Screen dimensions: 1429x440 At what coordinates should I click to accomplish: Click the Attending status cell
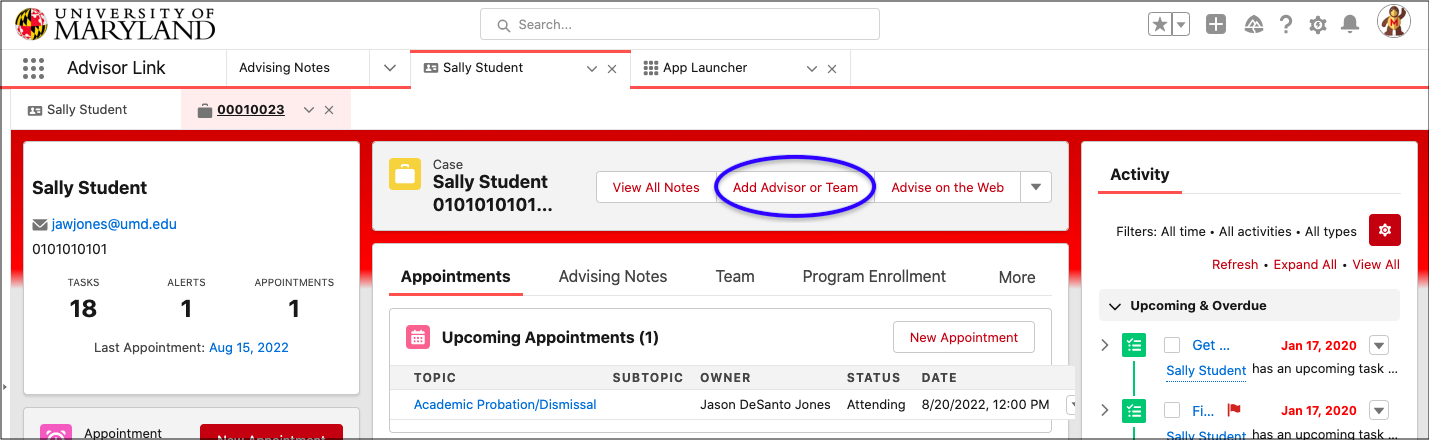876,404
